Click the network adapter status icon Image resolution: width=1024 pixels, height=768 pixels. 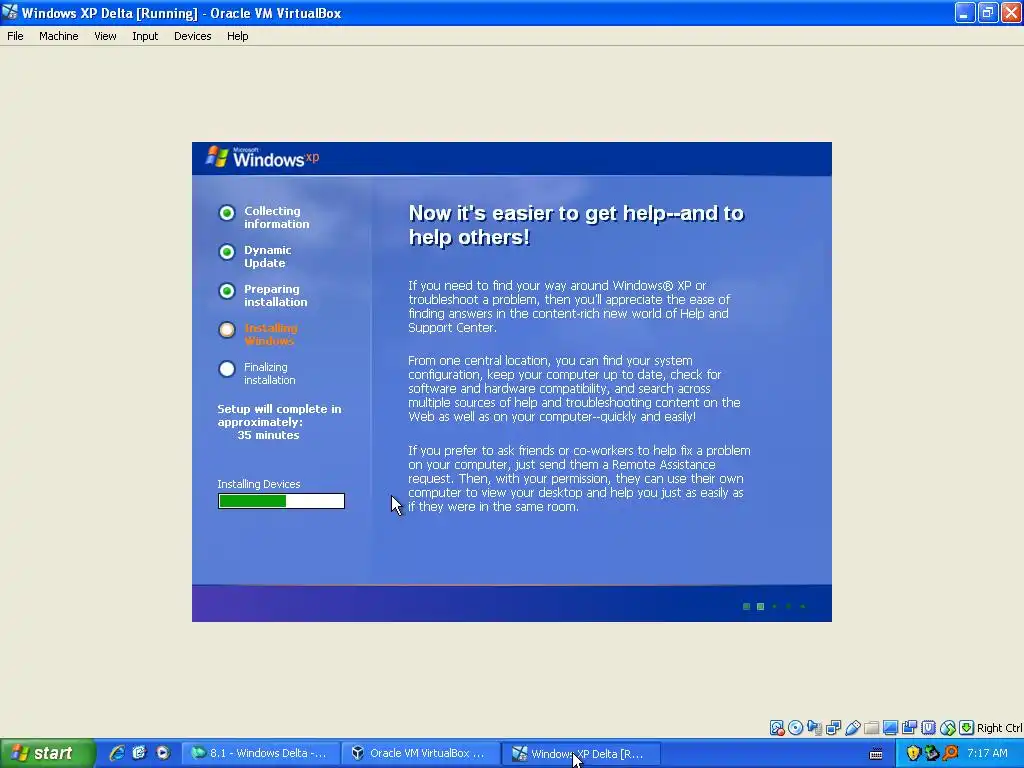(833, 728)
